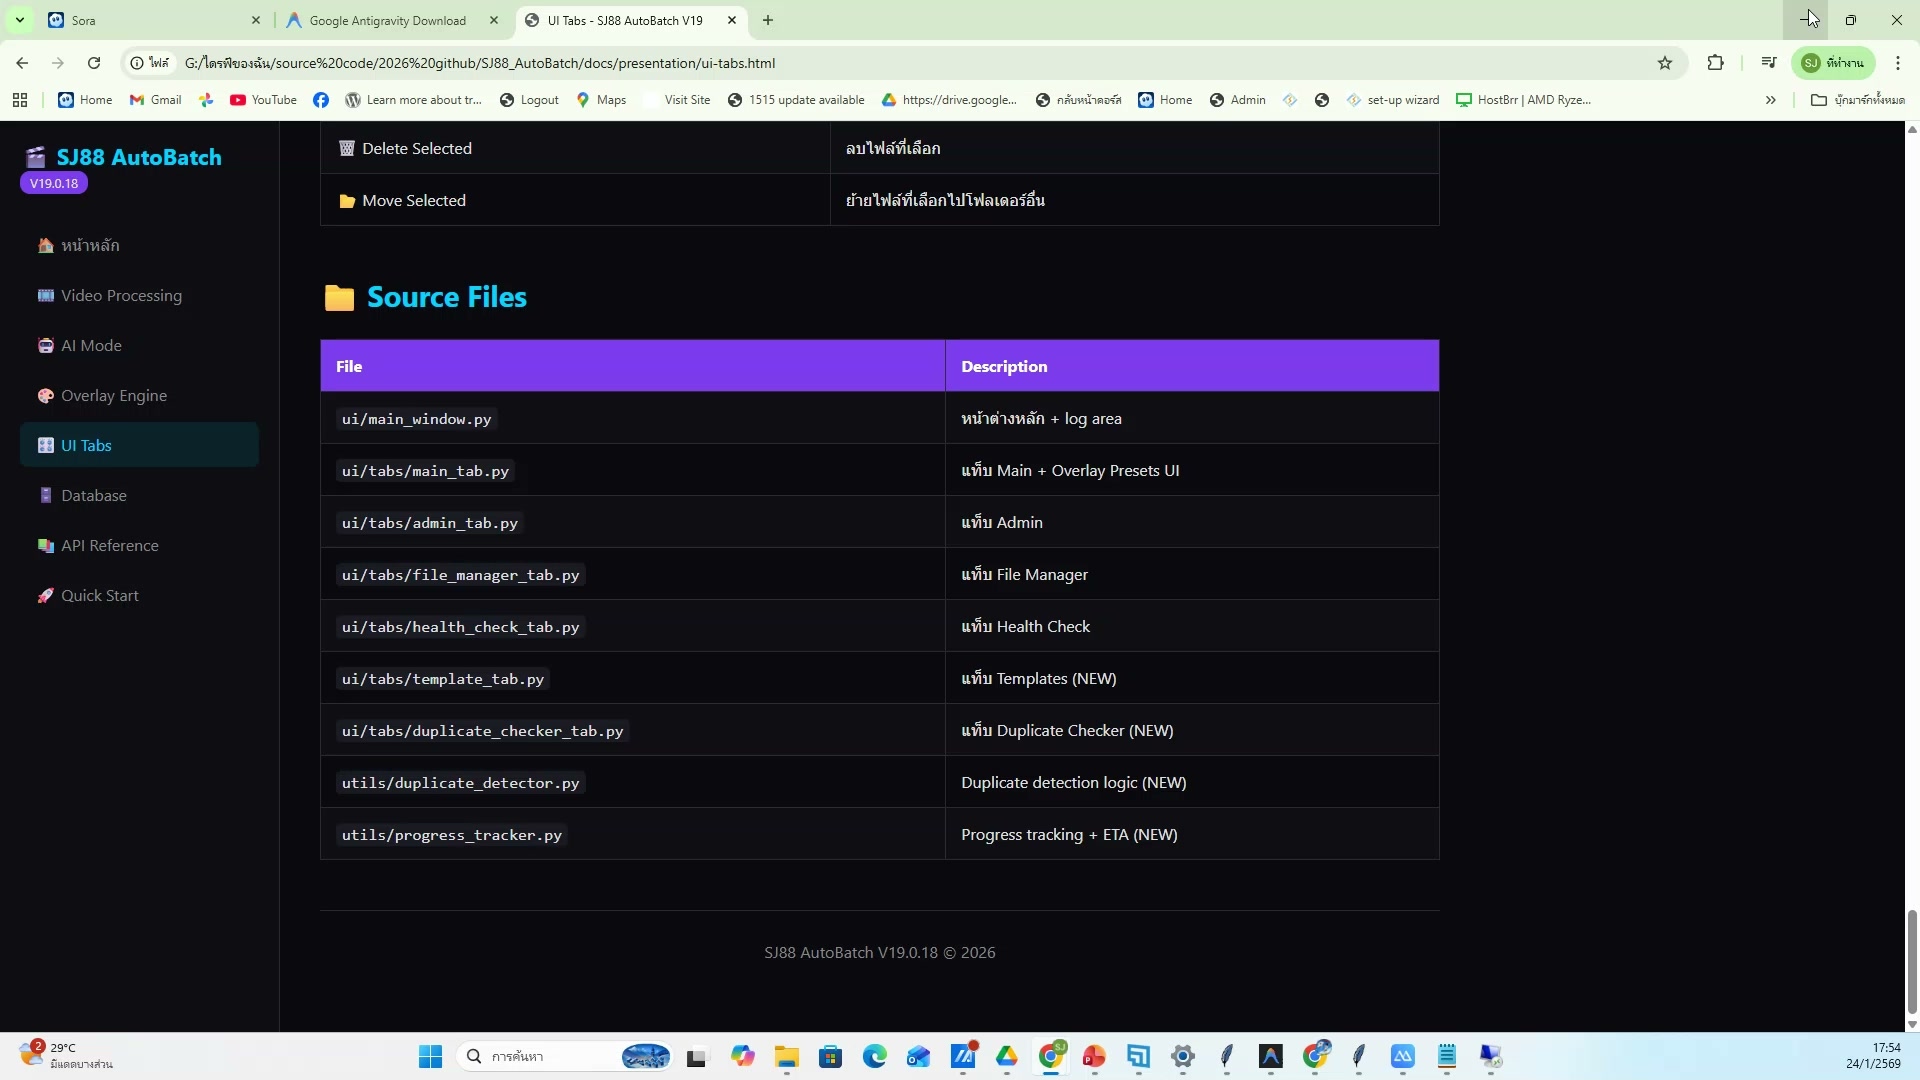The width and height of the screenshot is (1920, 1080).
Task: Open the browser Extensions puzzle icon
Action: tap(1716, 63)
